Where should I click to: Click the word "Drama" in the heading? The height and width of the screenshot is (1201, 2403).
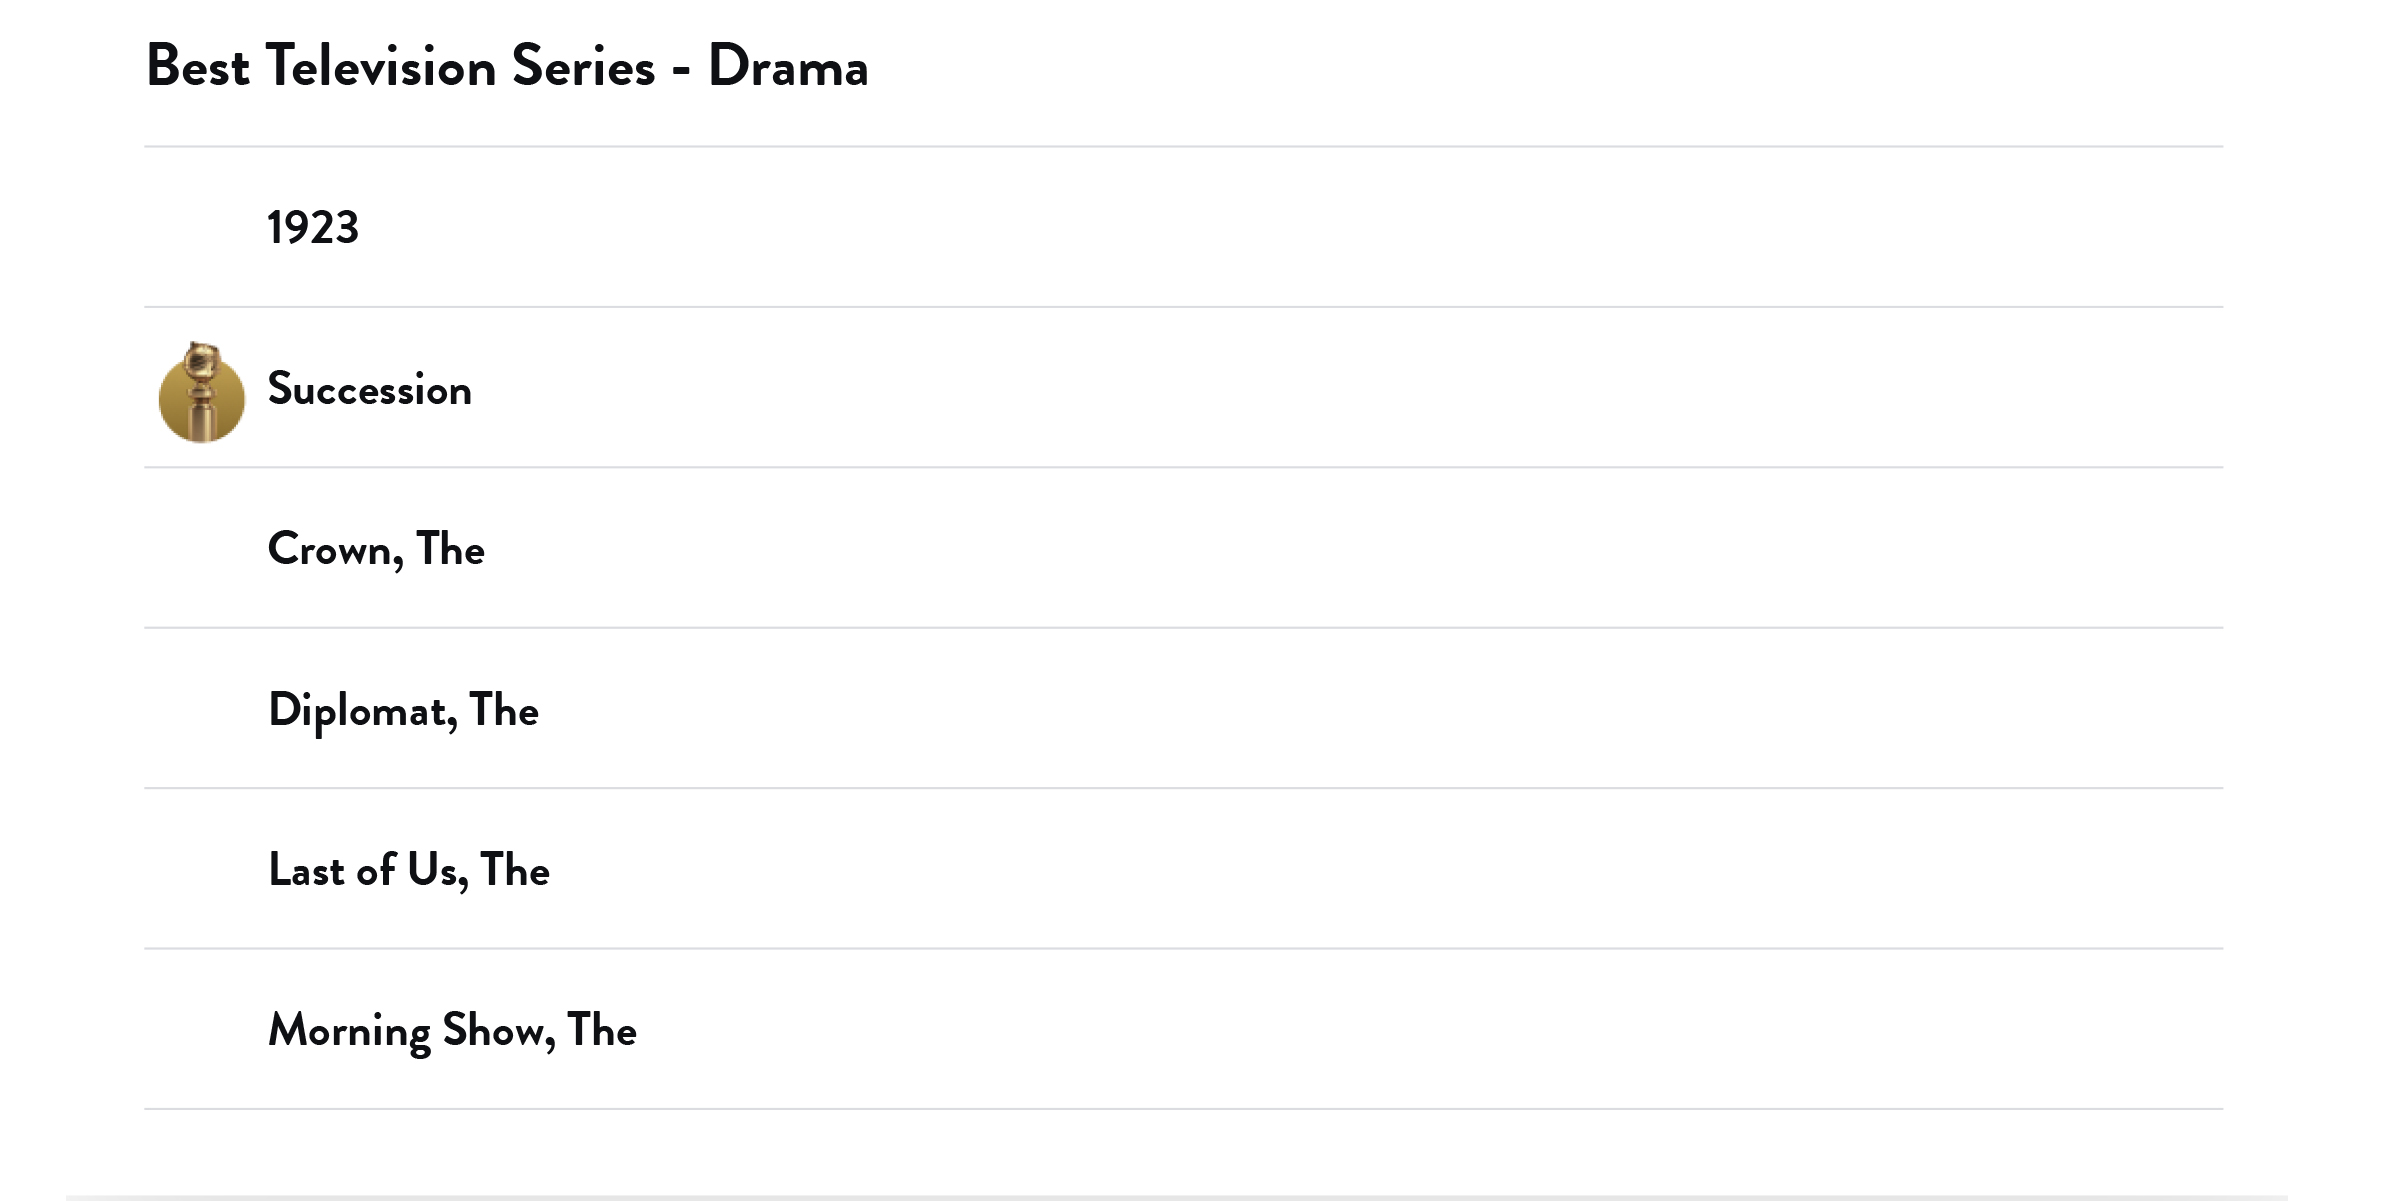[788, 67]
